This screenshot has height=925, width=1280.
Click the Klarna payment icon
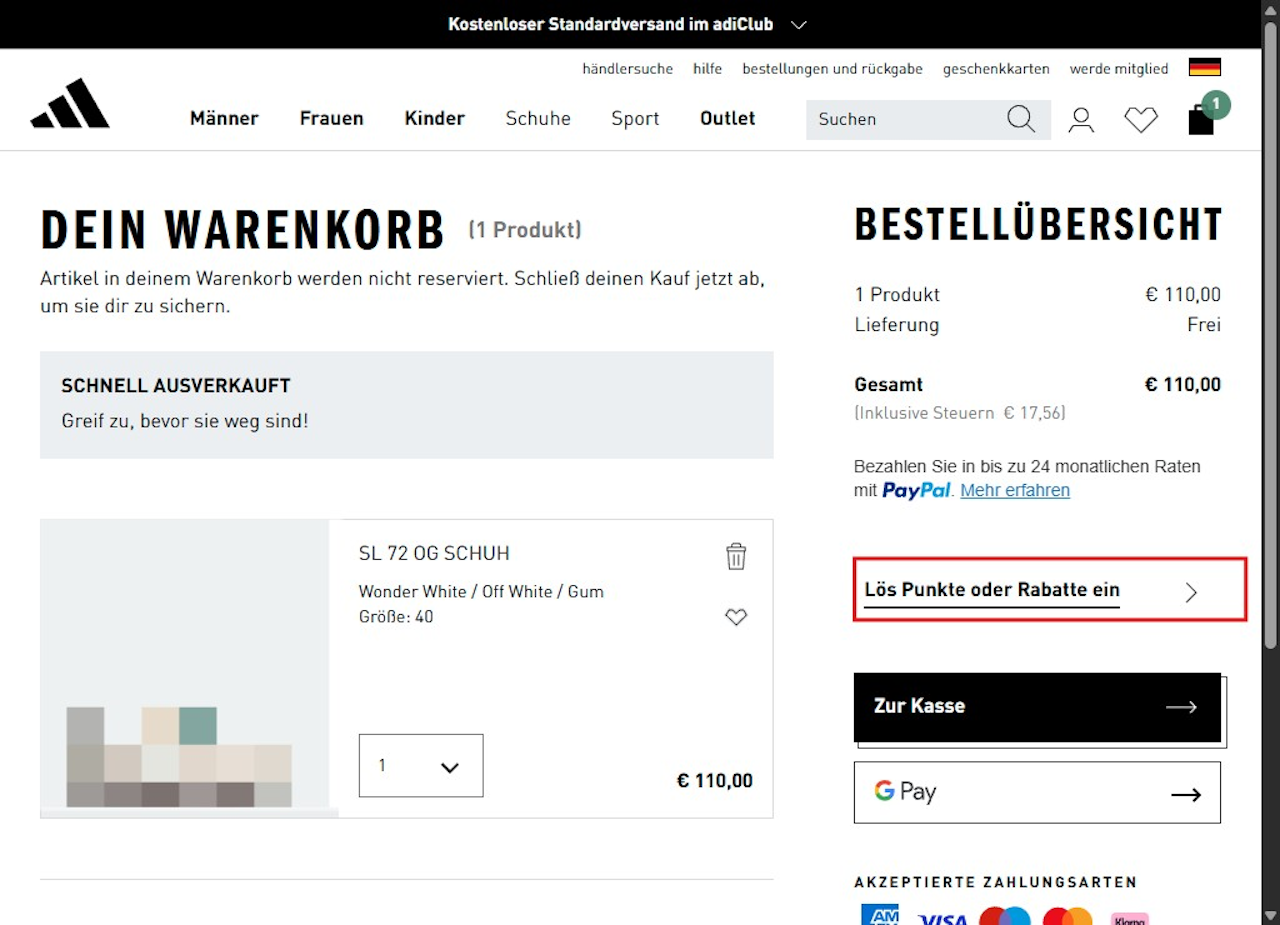1130,918
